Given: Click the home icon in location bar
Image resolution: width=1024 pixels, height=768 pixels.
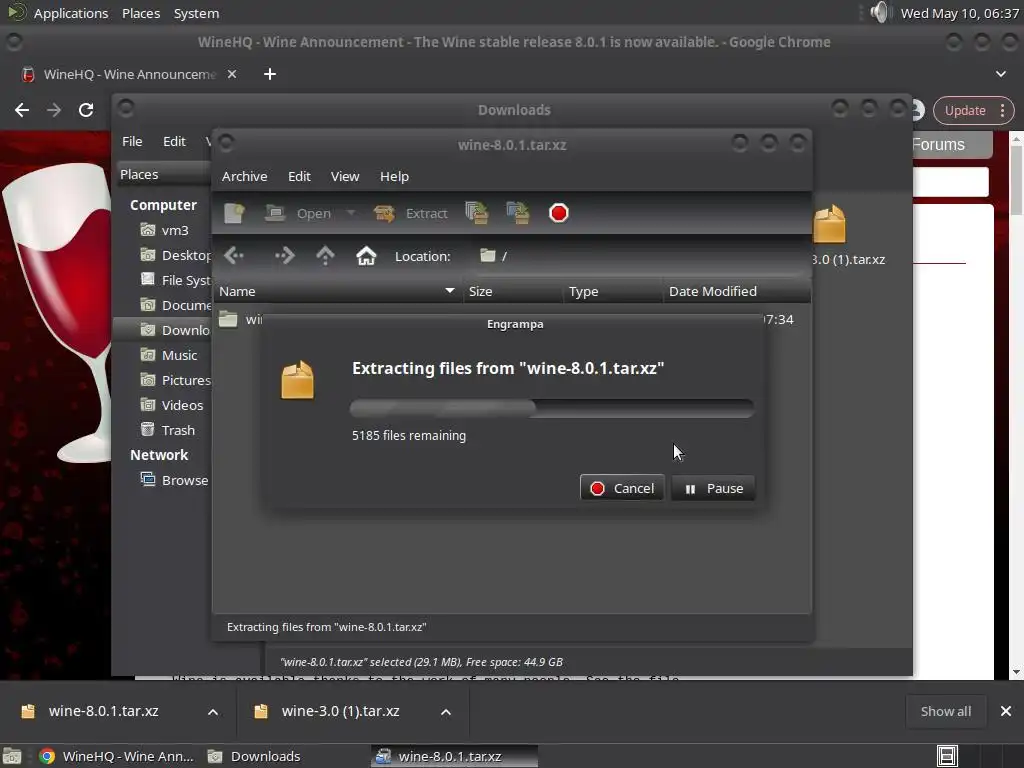Looking at the screenshot, I should coord(366,256).
